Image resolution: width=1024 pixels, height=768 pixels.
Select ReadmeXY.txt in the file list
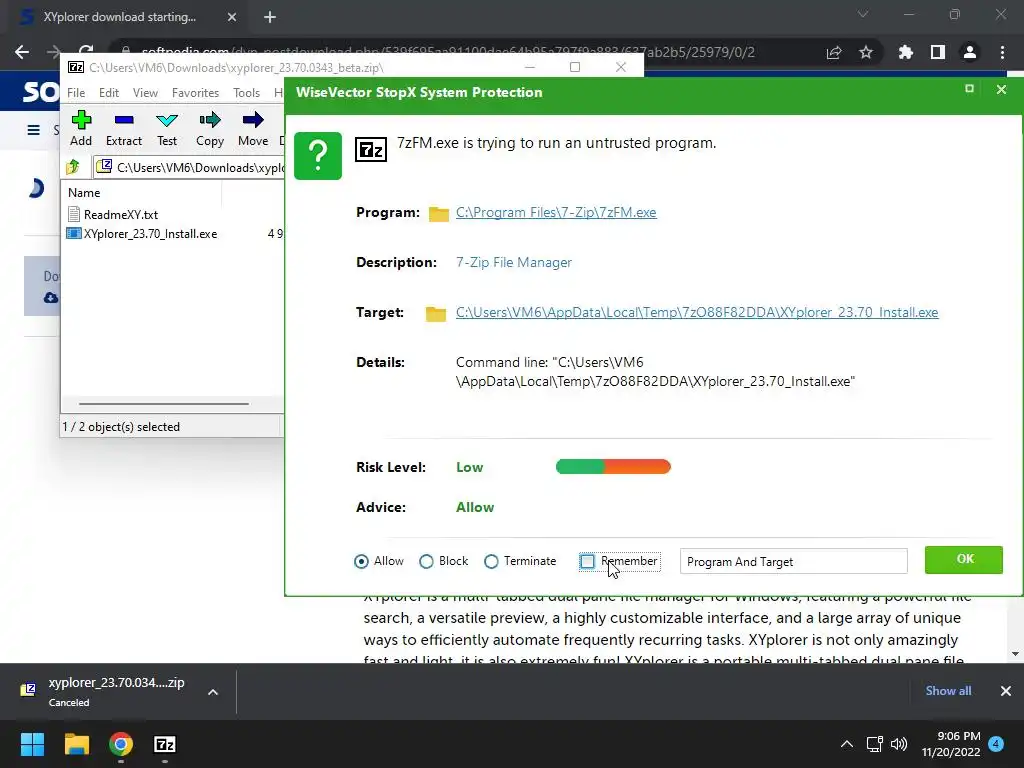[x=121, y=214]
